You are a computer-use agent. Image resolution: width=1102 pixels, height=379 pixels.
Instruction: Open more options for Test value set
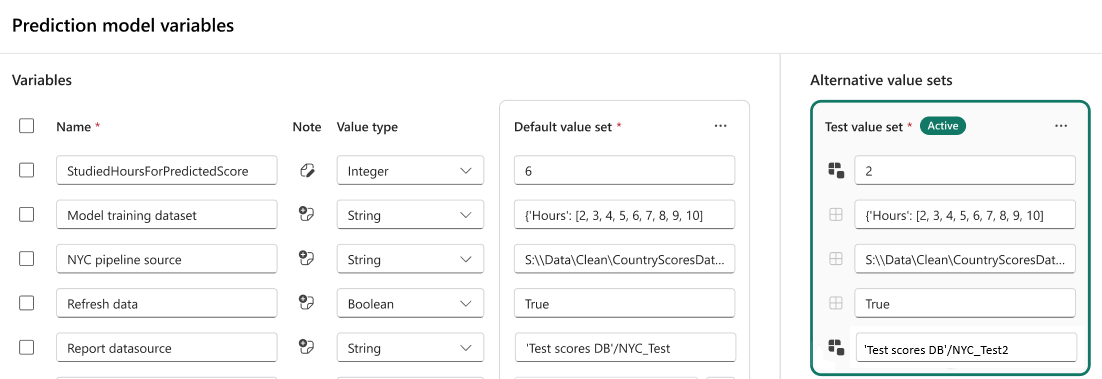point(1061,126)
